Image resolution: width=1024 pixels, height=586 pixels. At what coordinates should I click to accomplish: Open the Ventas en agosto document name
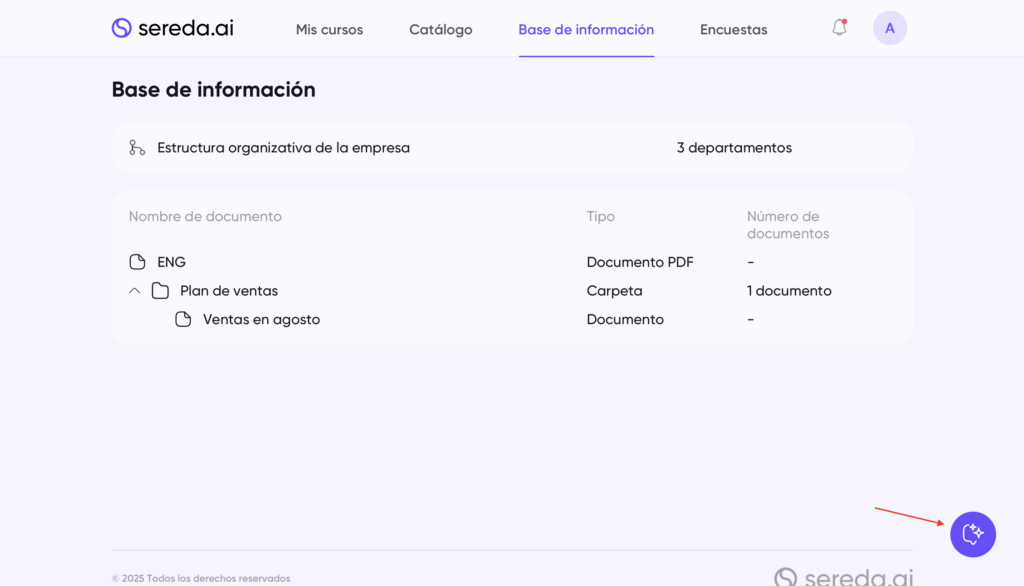pyautogui.click(x=261, y=320)
